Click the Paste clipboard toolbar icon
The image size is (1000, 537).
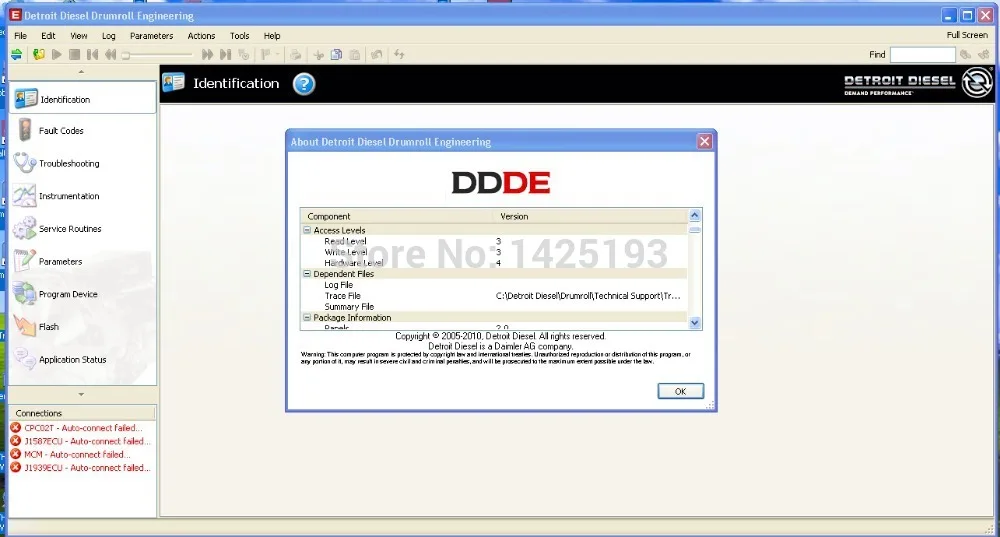point(355,55)
